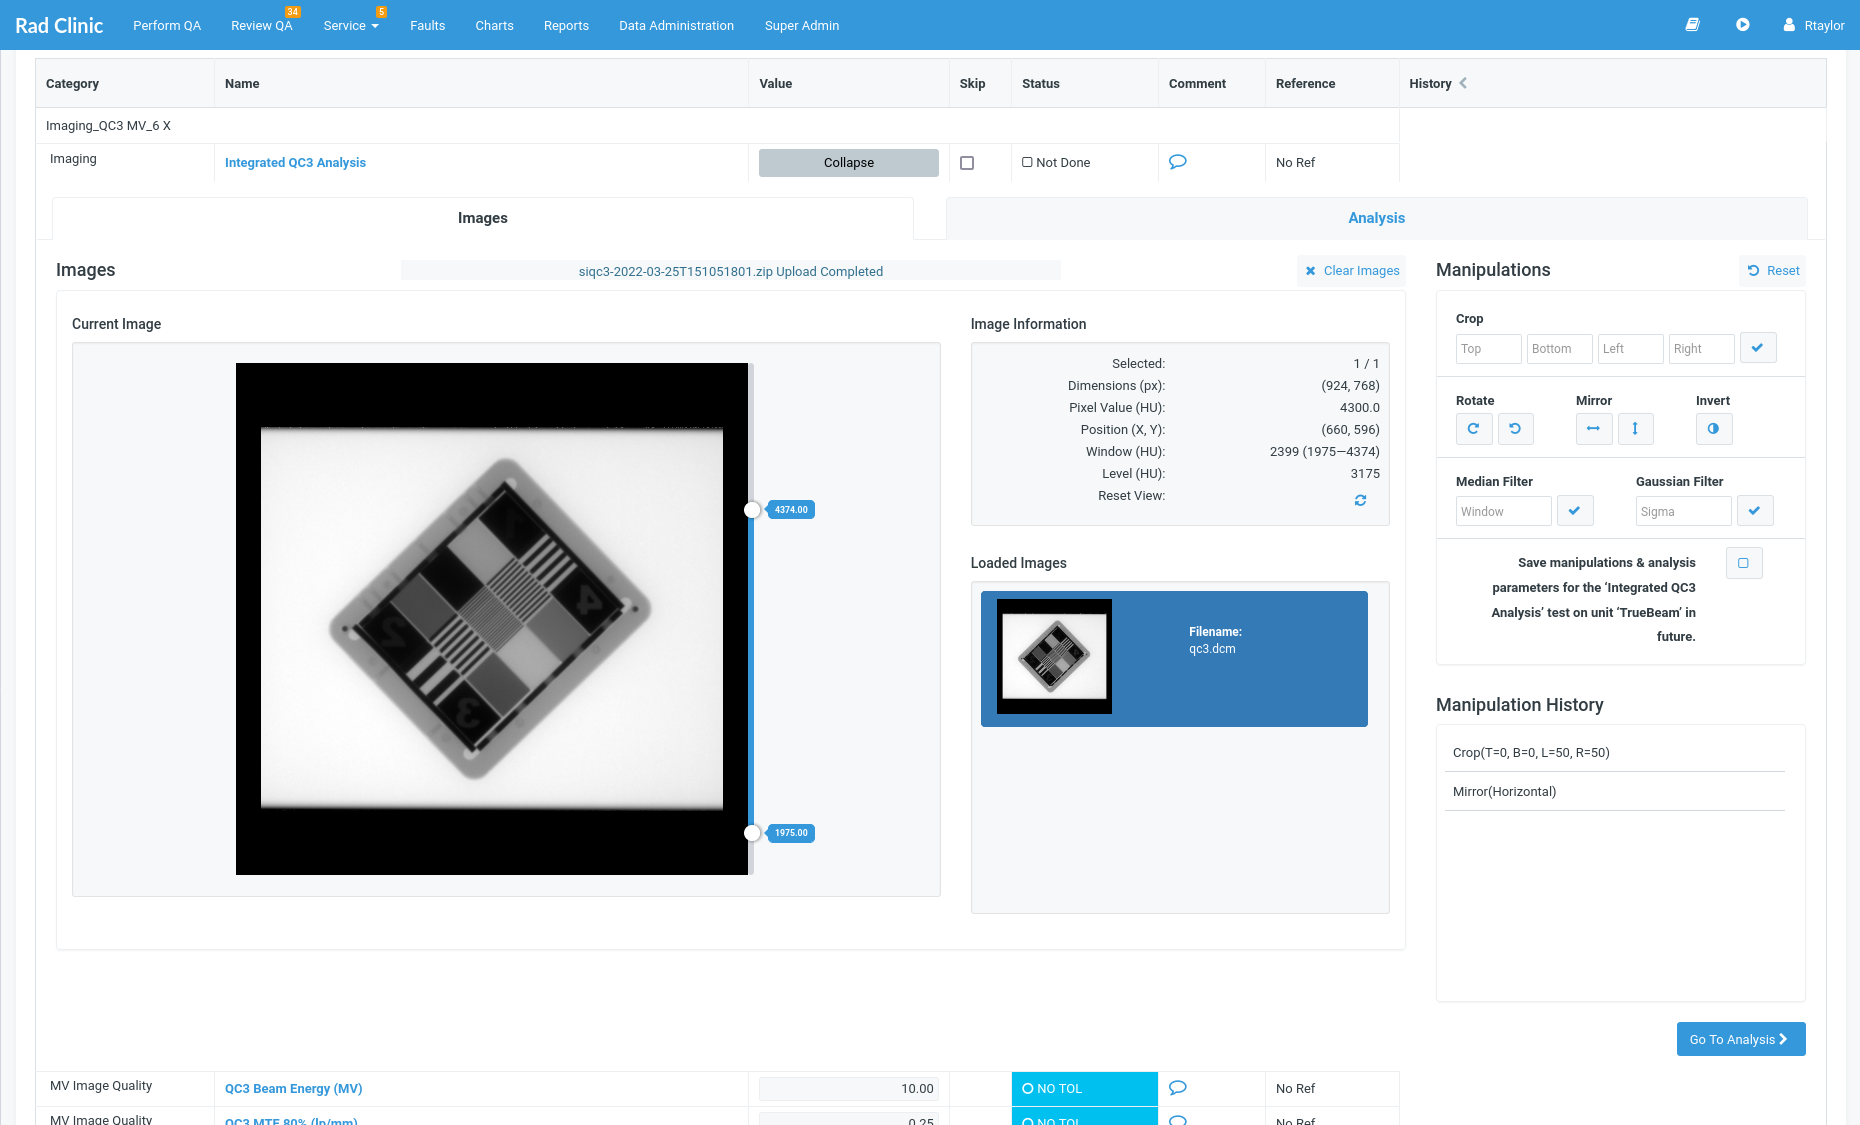Collapse the History column chevron
The width and height of the screenshot is (1860, 1125).
(x=1463, y=83)
